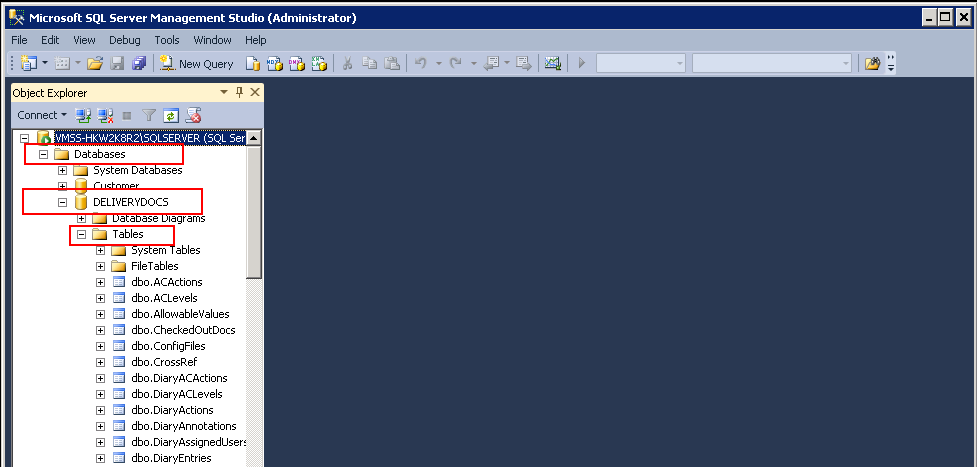The width and height of the screenshot is (977, 467).
Task: Click the Copy icon in toolbar
Action: click(369, 63)
